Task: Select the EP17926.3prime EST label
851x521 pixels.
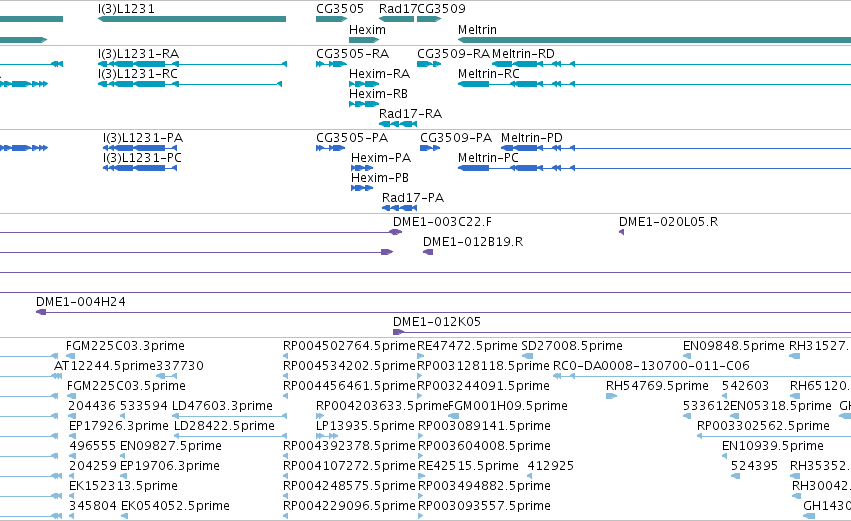Action: click(119, 427)
